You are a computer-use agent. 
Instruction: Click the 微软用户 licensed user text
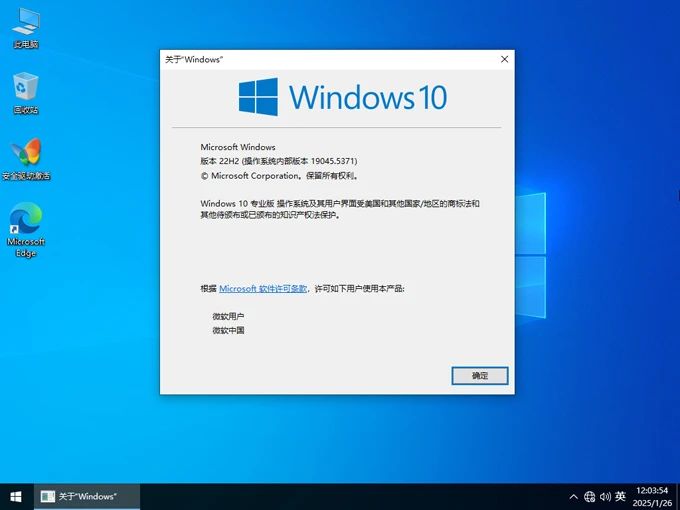(228, 316)
